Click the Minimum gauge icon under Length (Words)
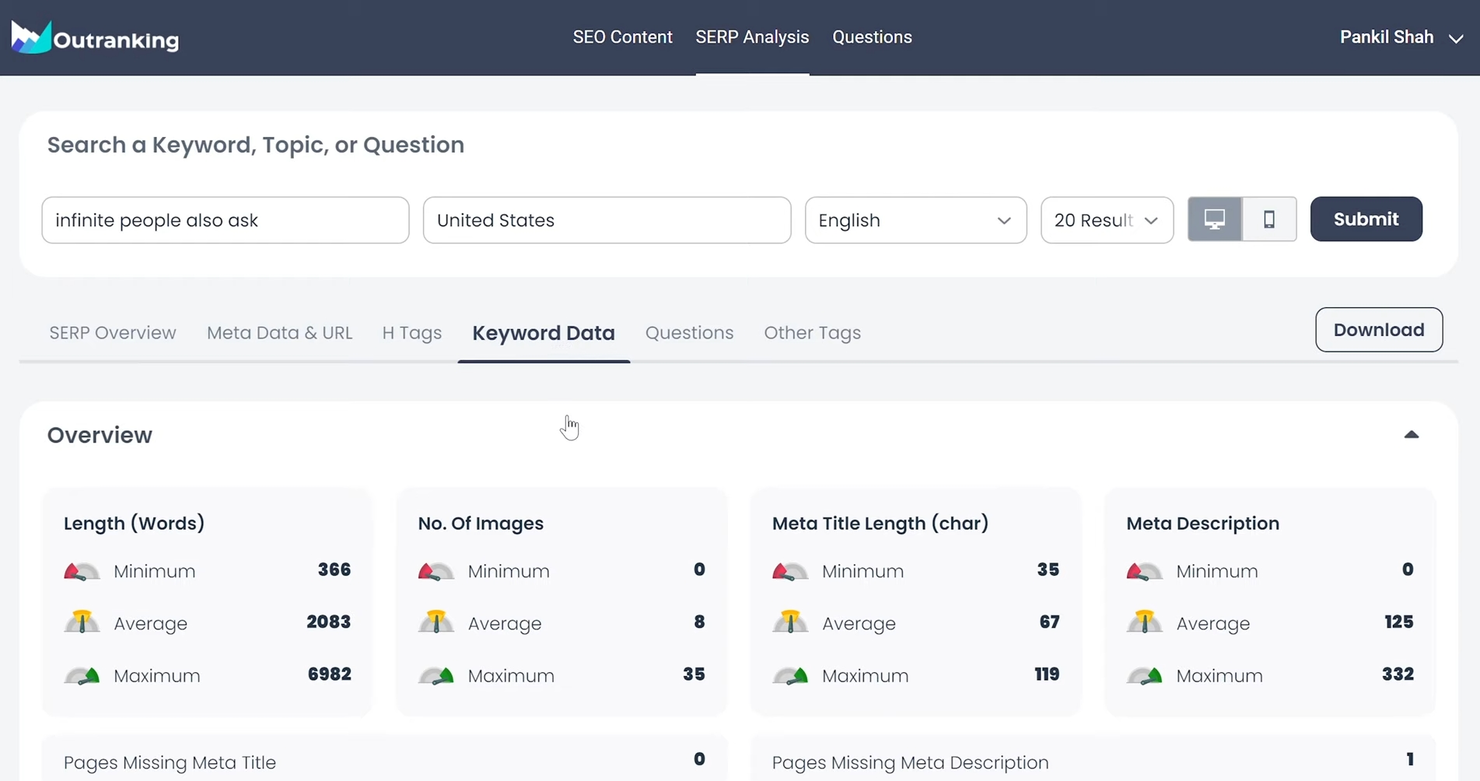 pos(82,570)
